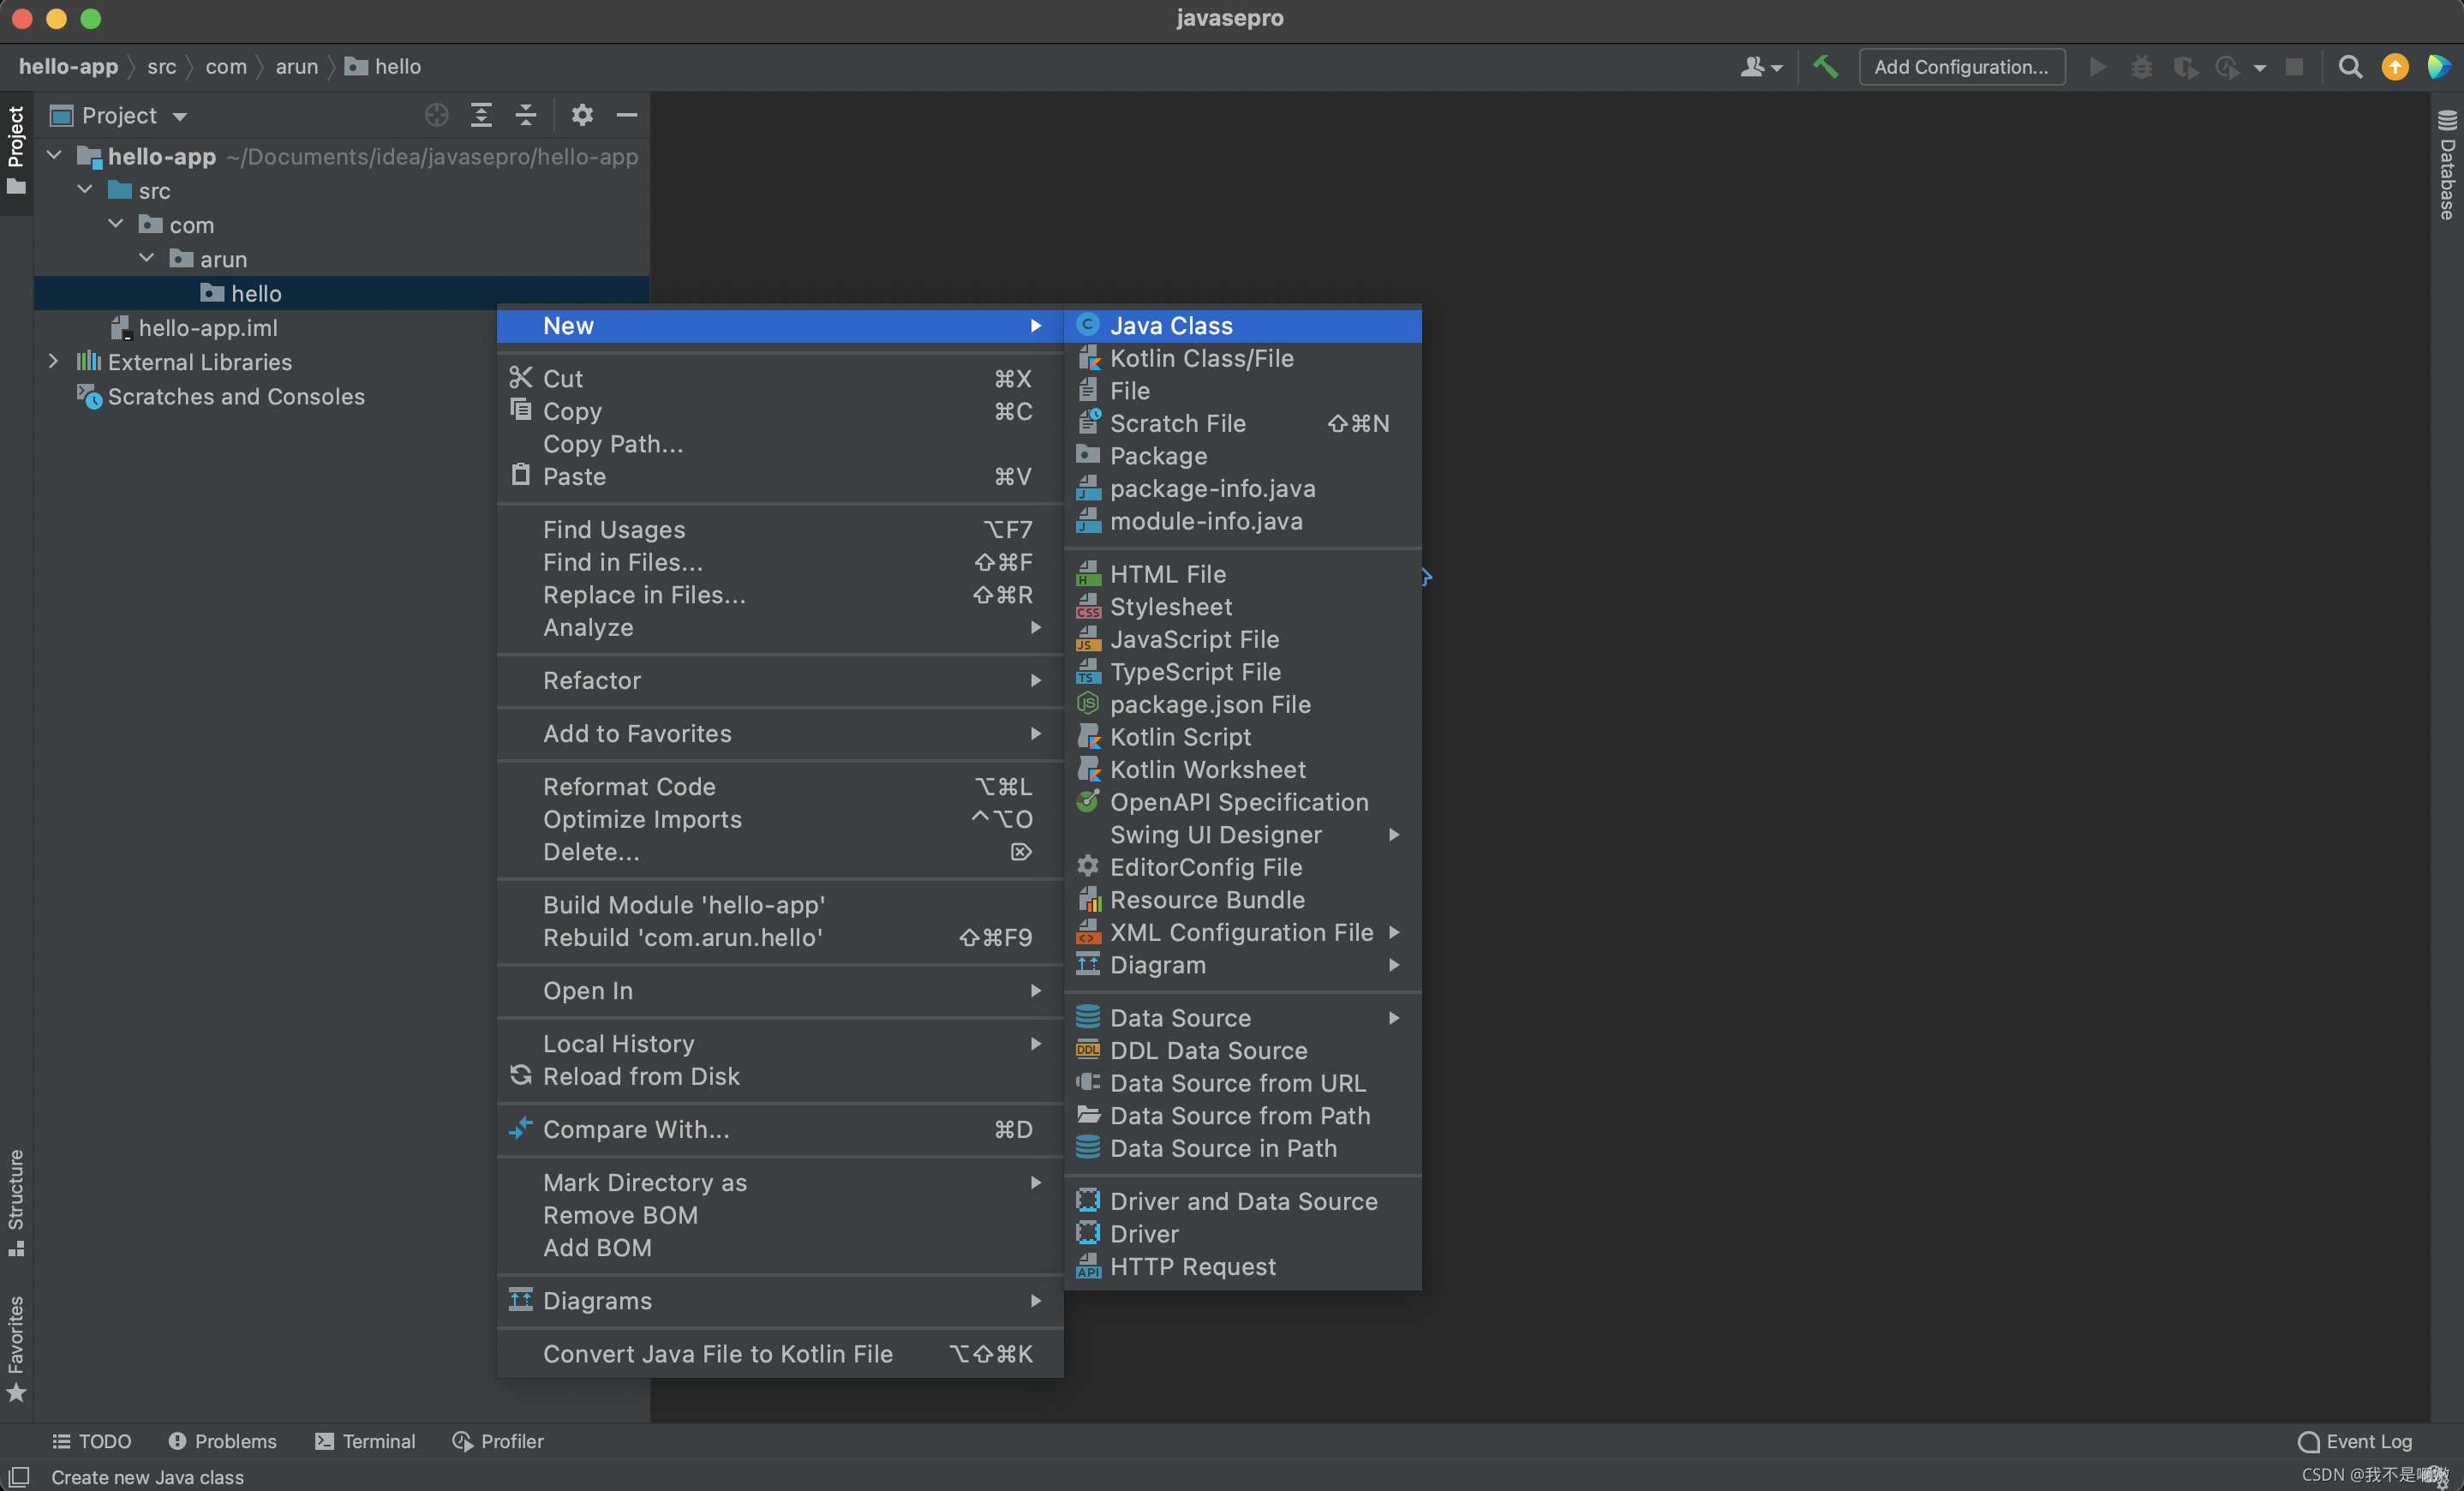Image resolution: width=2464 pixels, height=1491 pixels.
Task: Click the Run with Coverage icon
Action: point(2185,67)
